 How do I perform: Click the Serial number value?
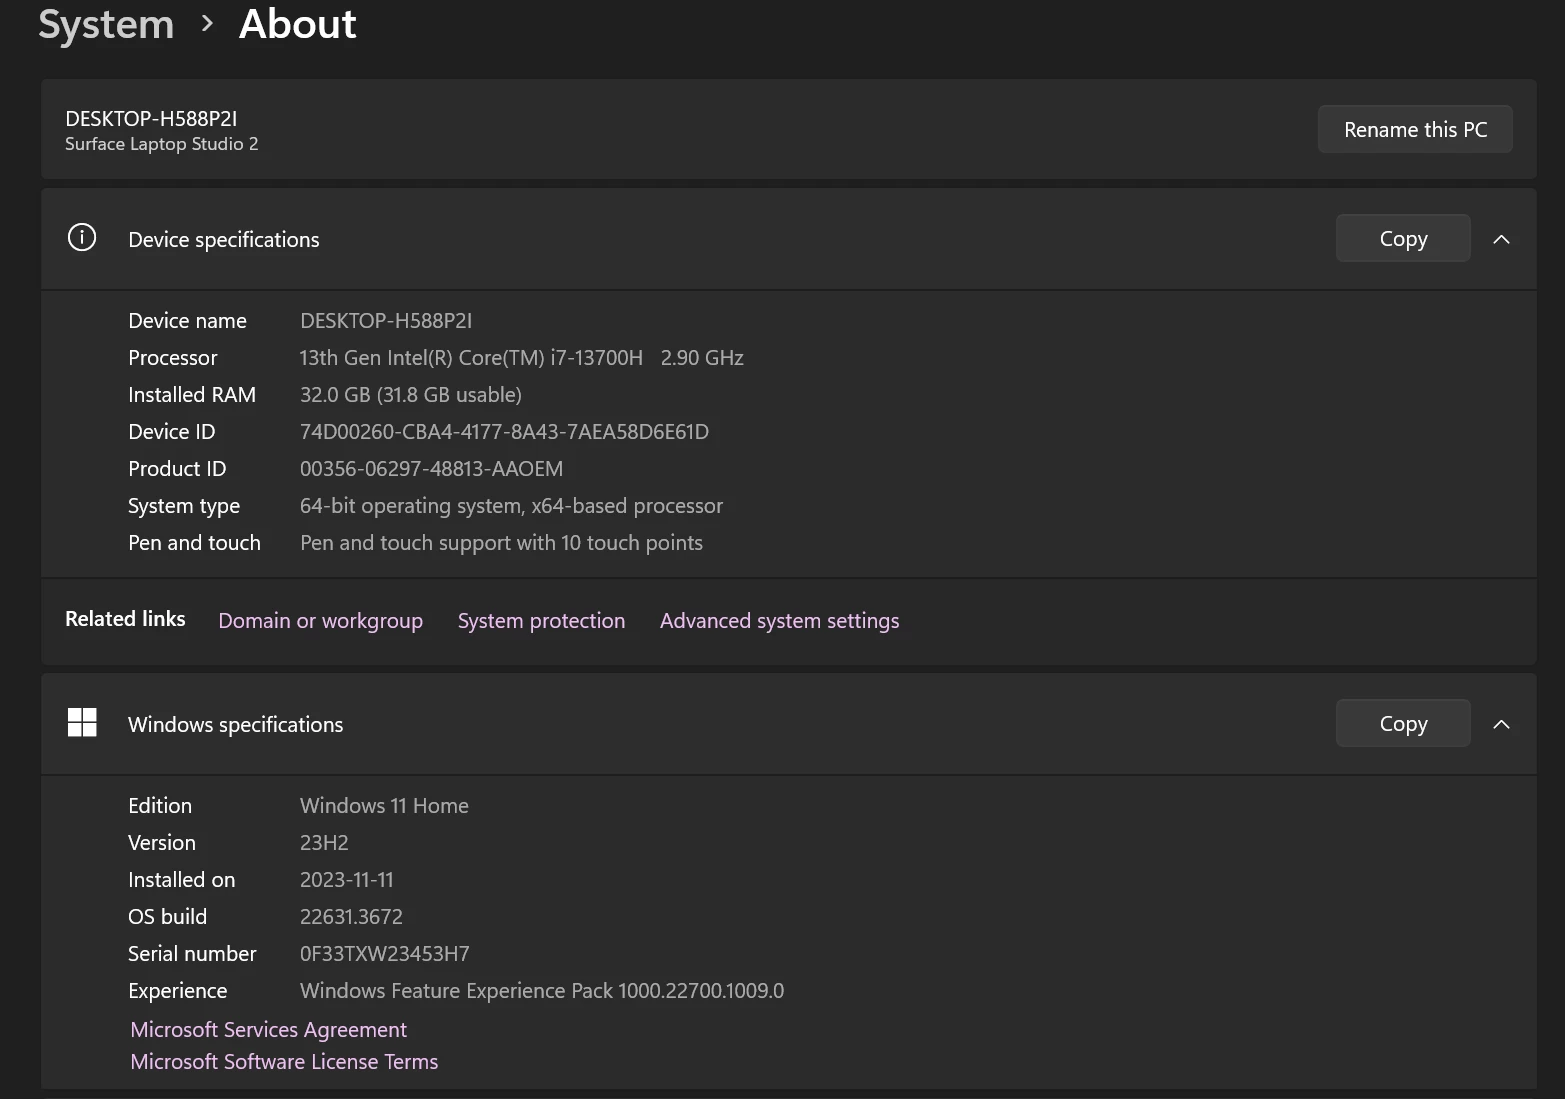coord(385,954)
